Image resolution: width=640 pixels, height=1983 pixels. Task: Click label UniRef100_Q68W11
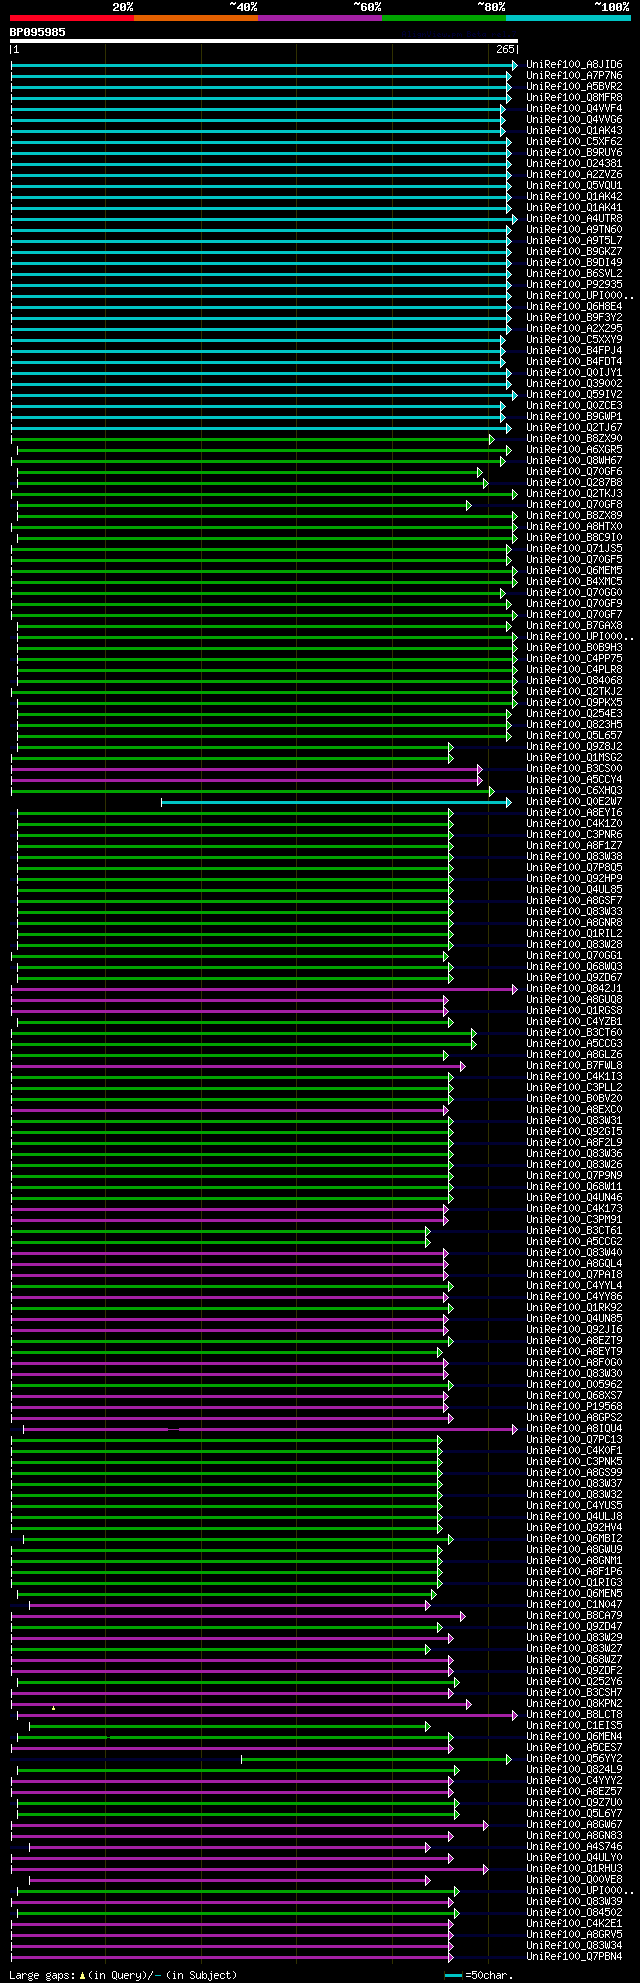[x=574, y=1187]
